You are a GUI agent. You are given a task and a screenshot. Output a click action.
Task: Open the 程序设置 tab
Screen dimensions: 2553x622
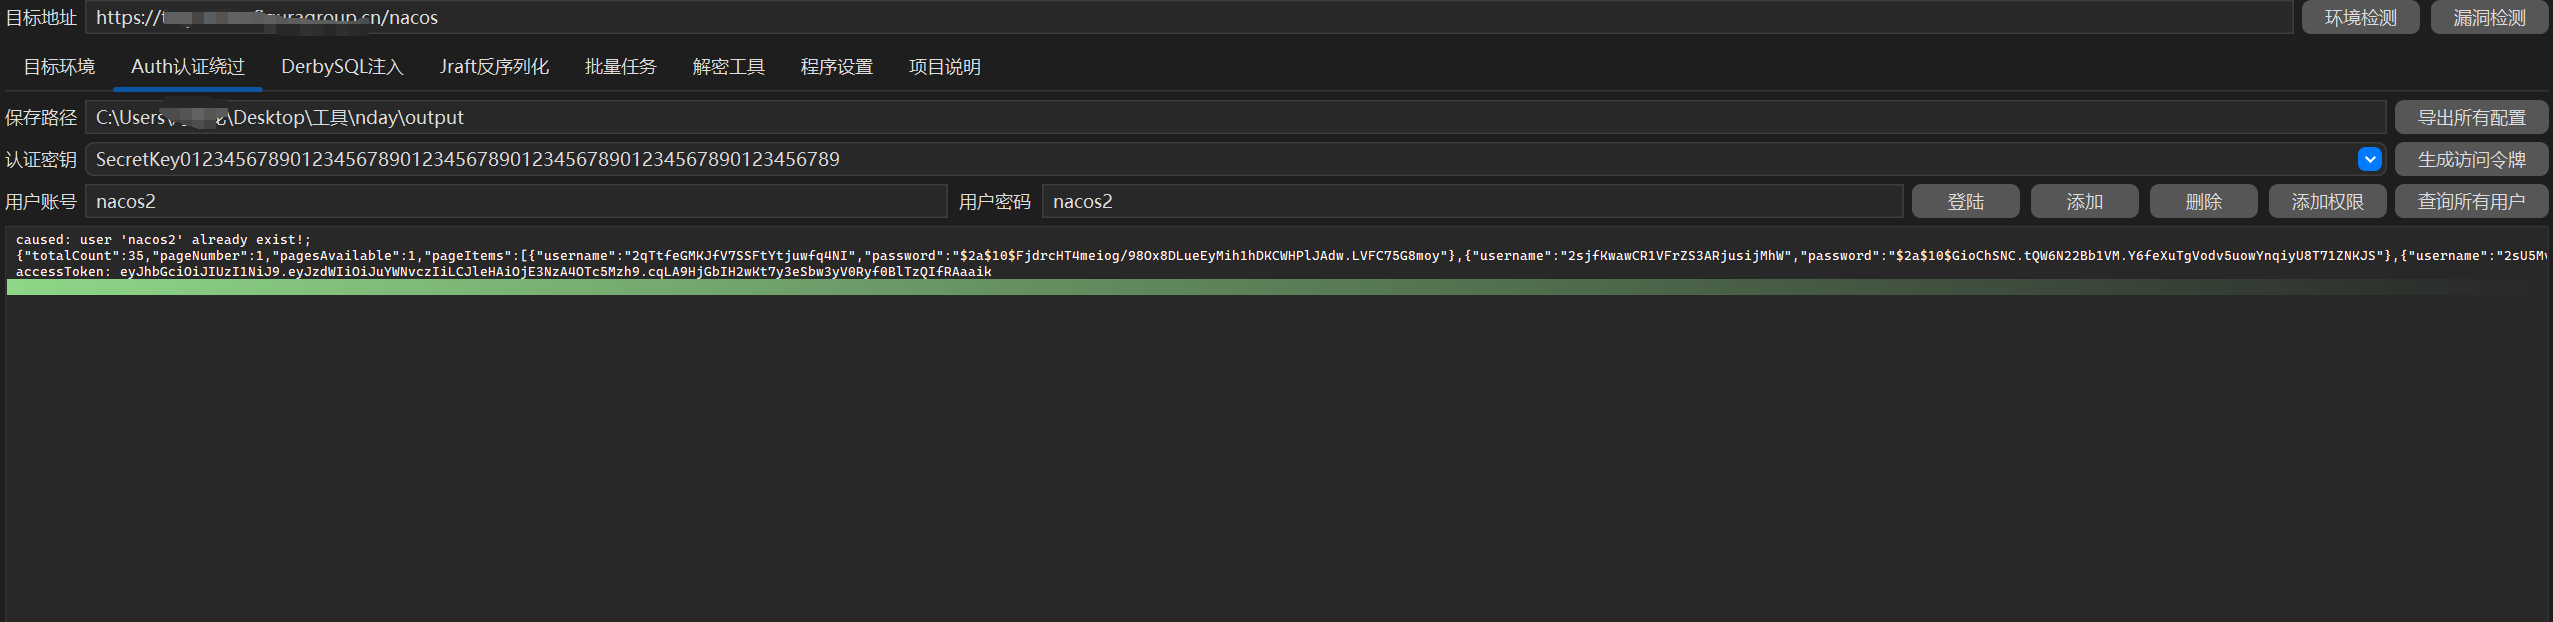pyautogui.click(x=836, y=67)
